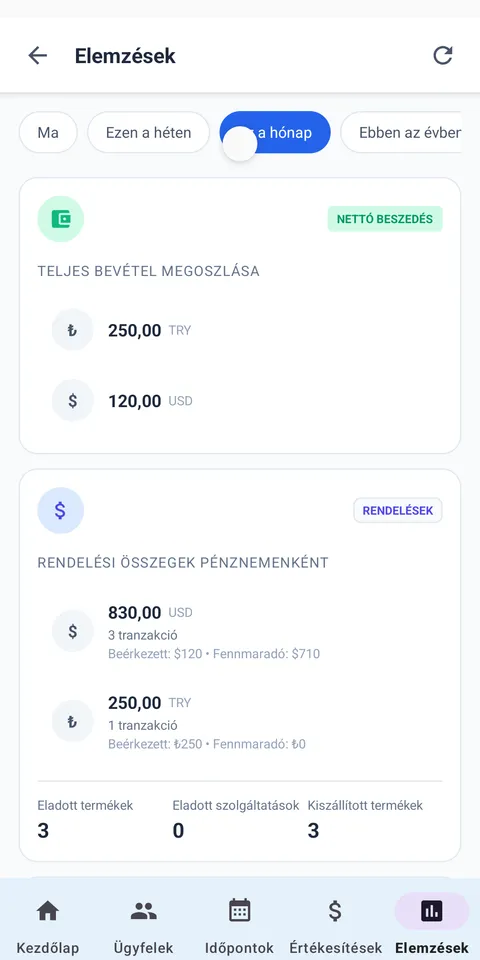Tap the back arrow icon

(37, 56)
